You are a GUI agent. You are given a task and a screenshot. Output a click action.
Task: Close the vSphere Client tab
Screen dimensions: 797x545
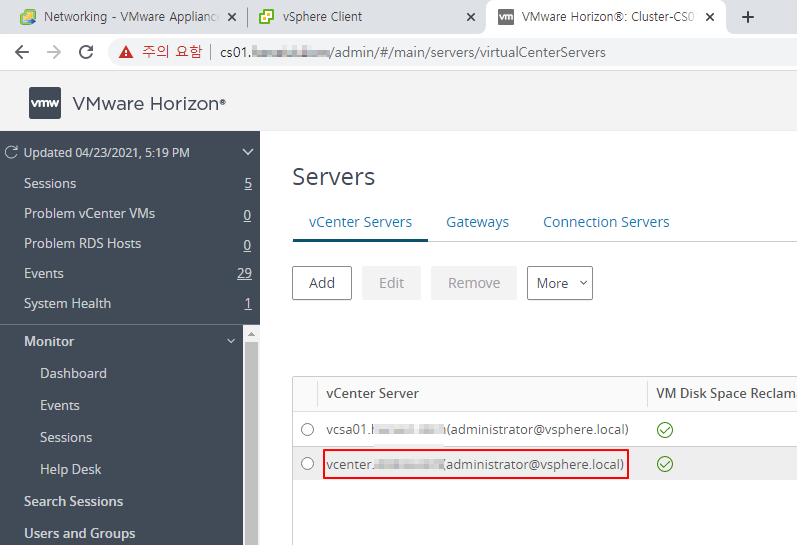coord(471,17)
